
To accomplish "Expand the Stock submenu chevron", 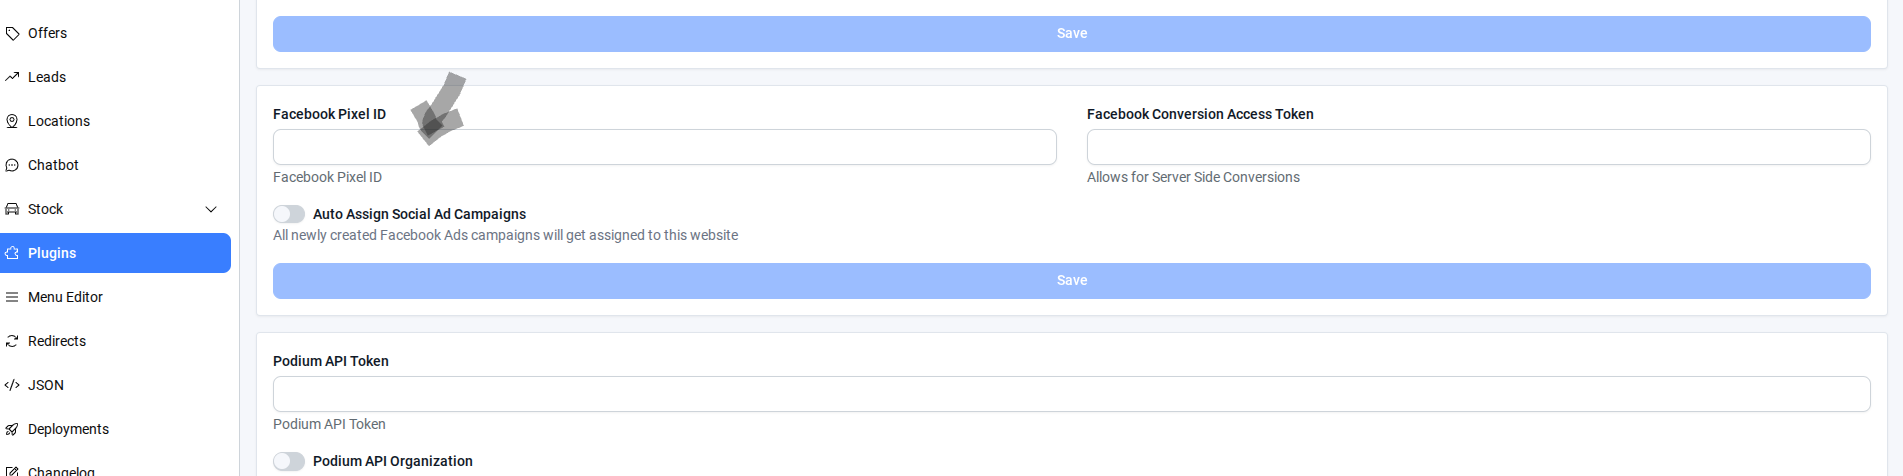I will click(211, 209).
